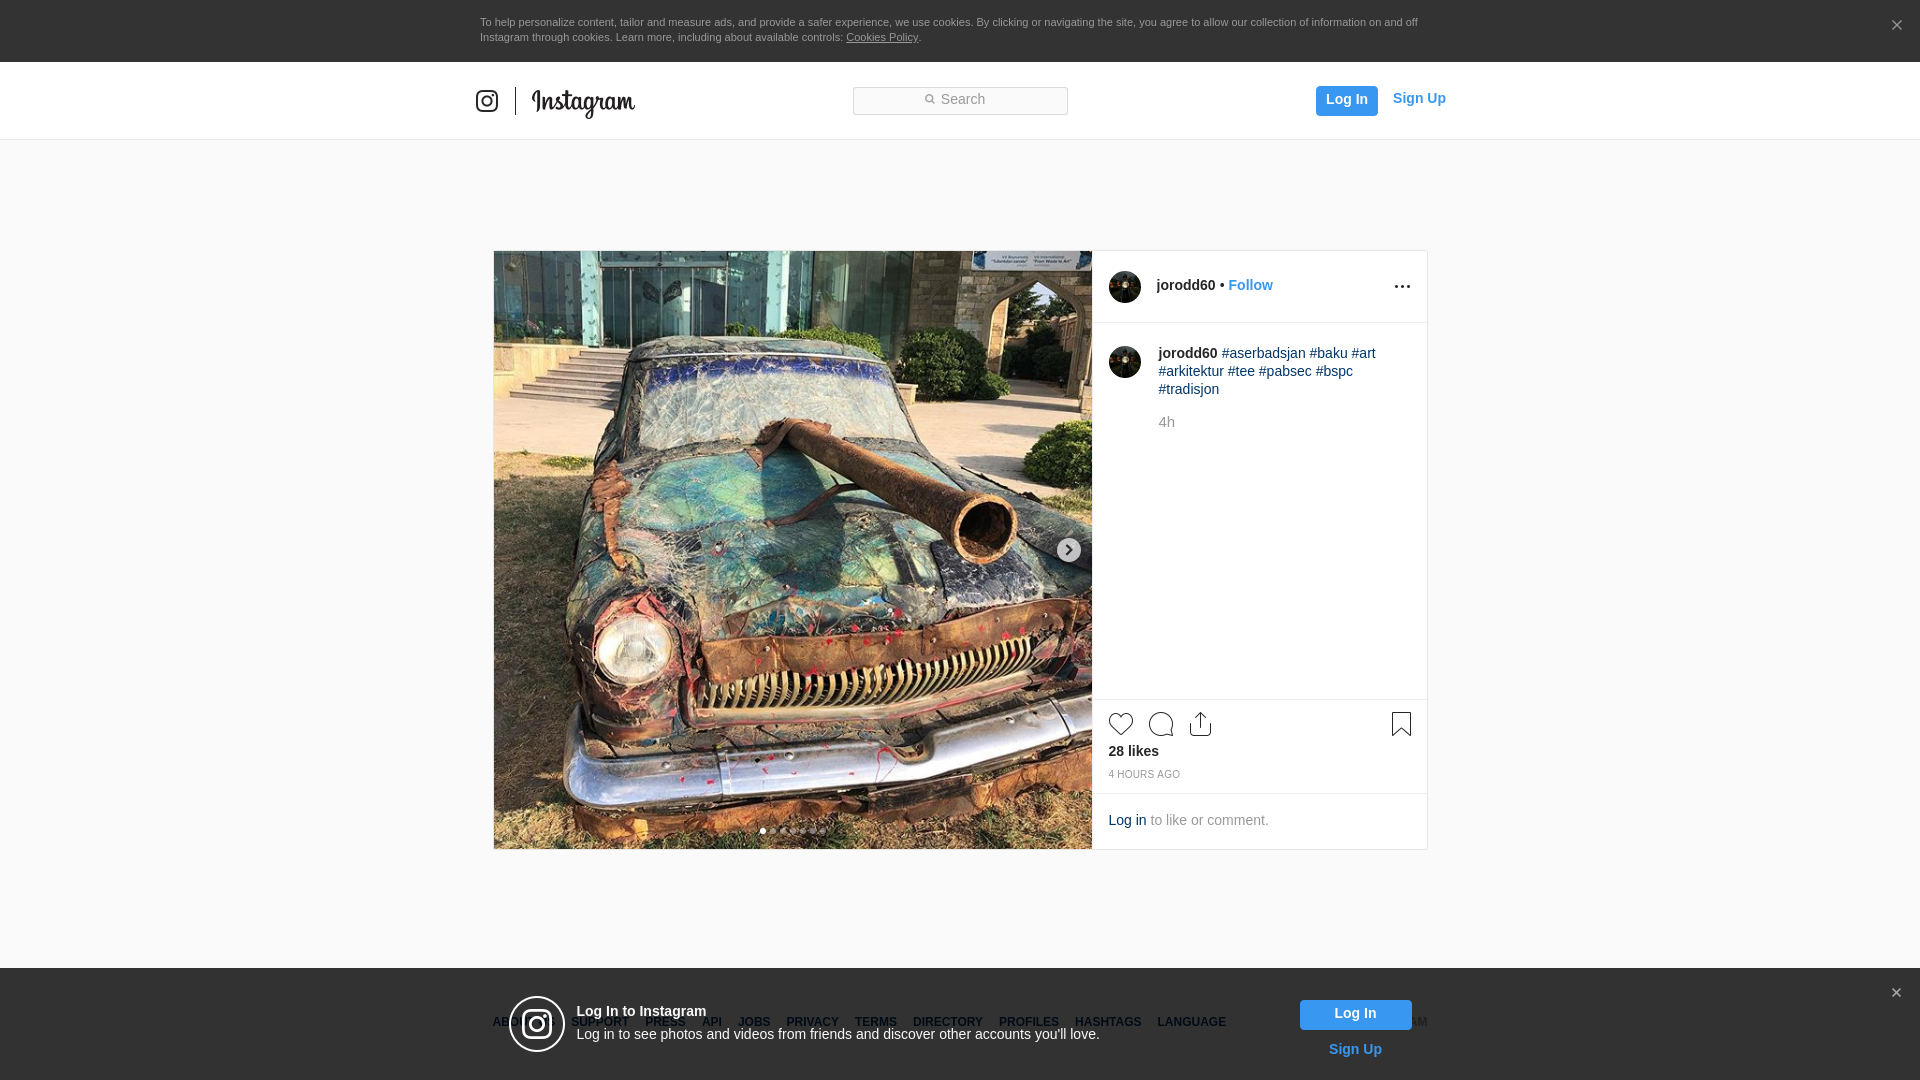
Task: Click the avatar beside the caption
Action: [1125, 362]
